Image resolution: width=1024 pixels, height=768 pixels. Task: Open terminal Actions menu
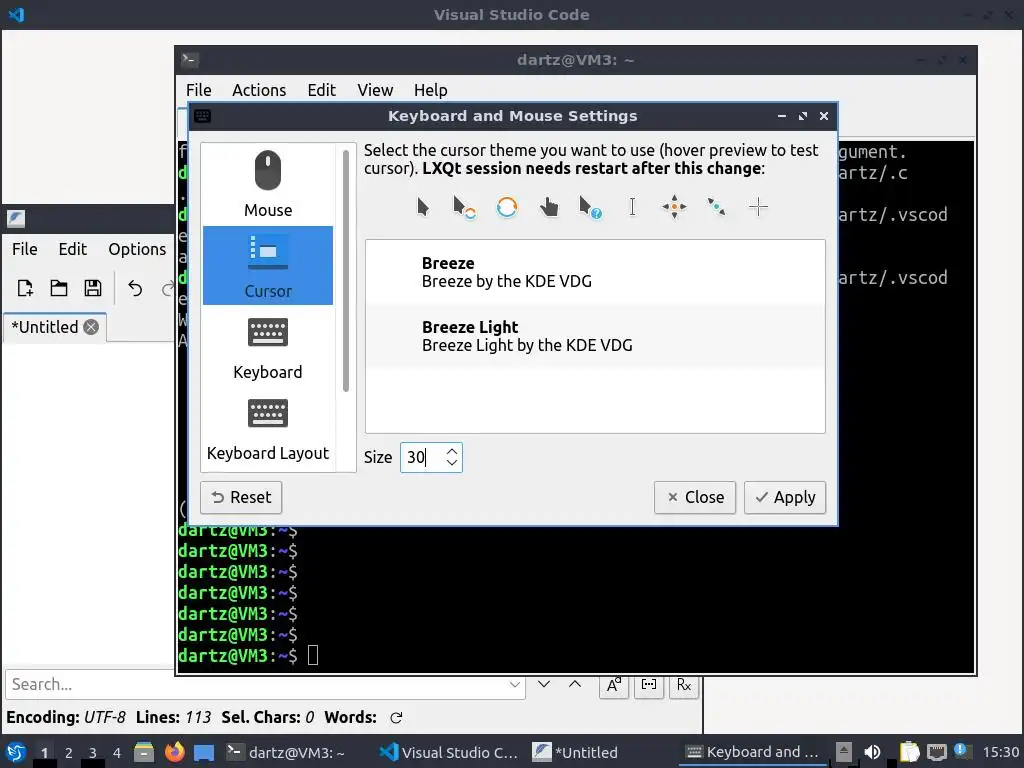[x=259, y=90]
